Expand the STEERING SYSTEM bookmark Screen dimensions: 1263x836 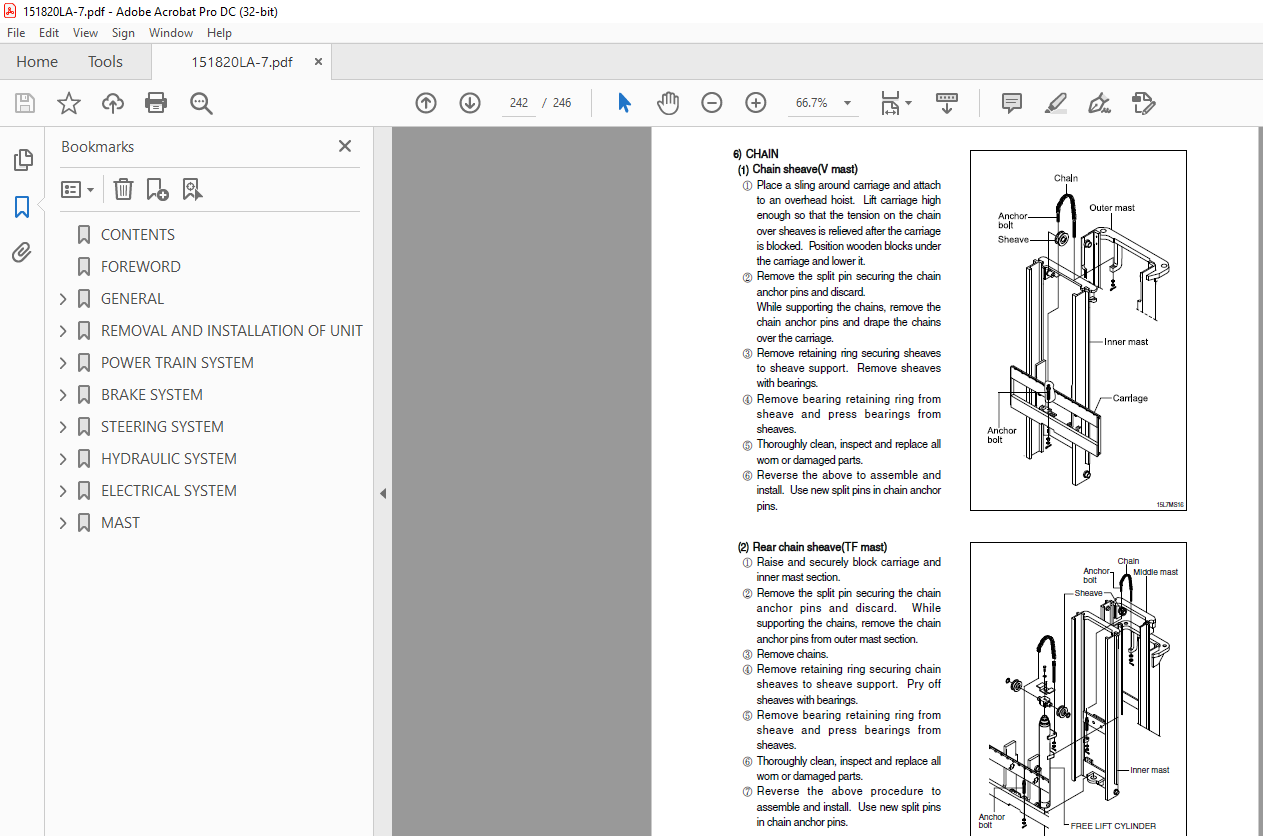click(x=63, y=427)
